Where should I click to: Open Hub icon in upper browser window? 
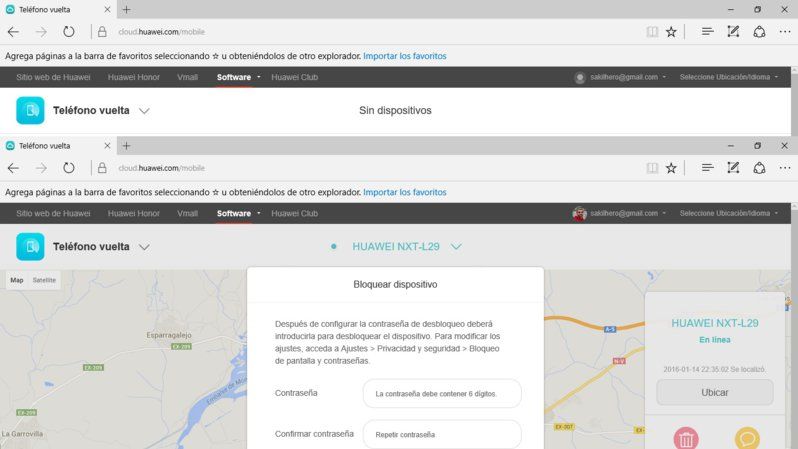[707, 32]
